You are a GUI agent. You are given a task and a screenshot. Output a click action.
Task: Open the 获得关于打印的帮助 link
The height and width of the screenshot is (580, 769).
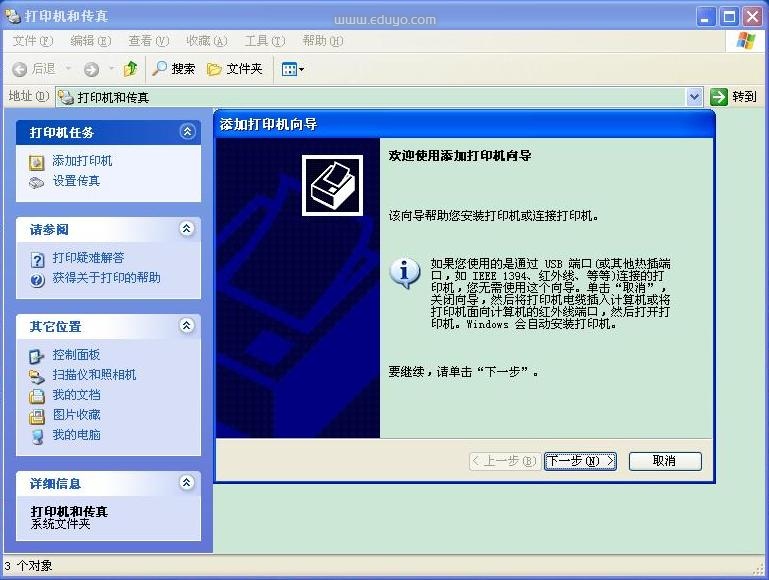[106, 278]
